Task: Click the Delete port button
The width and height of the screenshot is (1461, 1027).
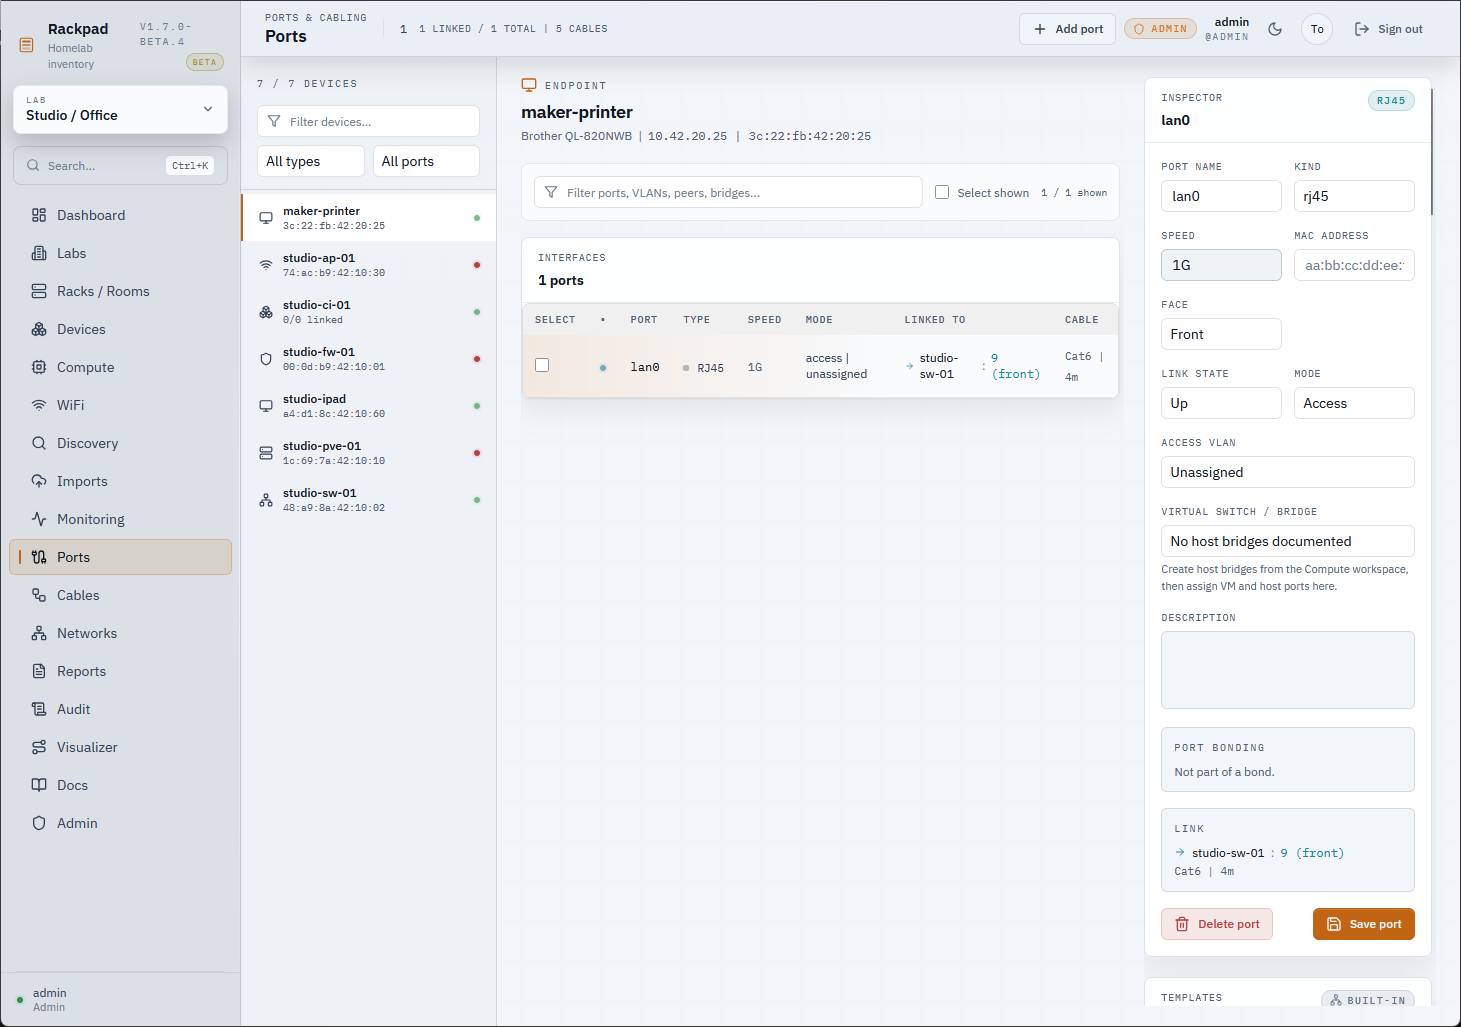Action: point(1217,924)
